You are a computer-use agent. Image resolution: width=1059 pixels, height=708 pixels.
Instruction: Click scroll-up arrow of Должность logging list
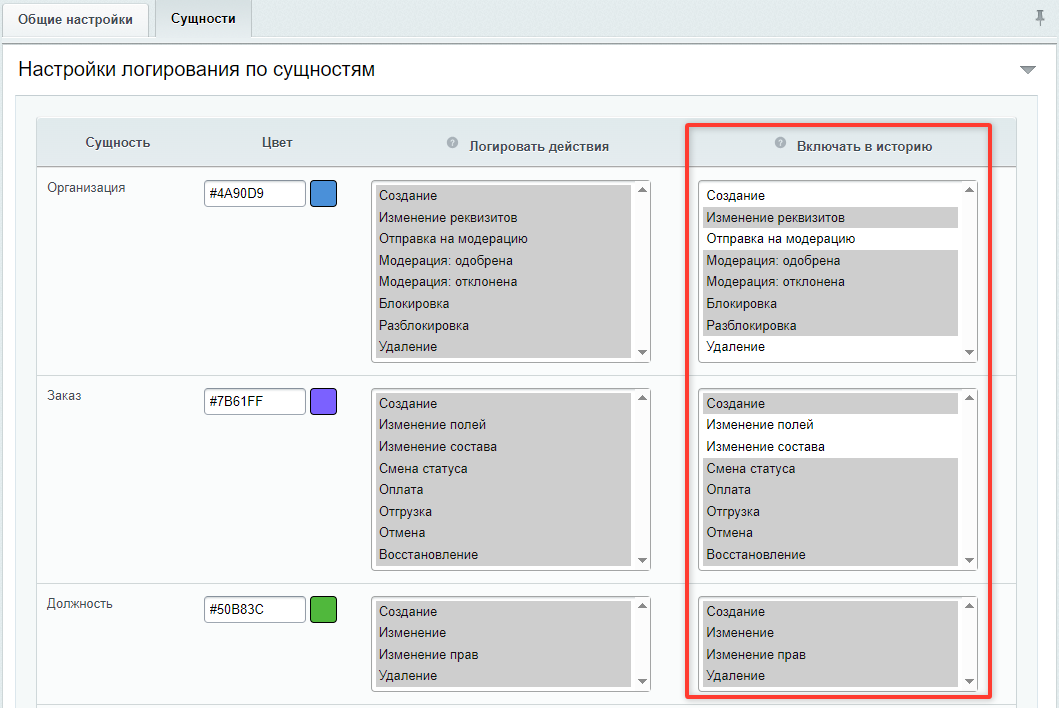point(642,606)
